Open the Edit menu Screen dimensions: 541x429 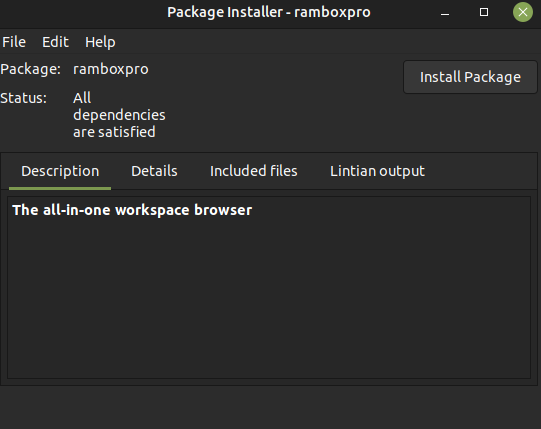pos(55,42)
